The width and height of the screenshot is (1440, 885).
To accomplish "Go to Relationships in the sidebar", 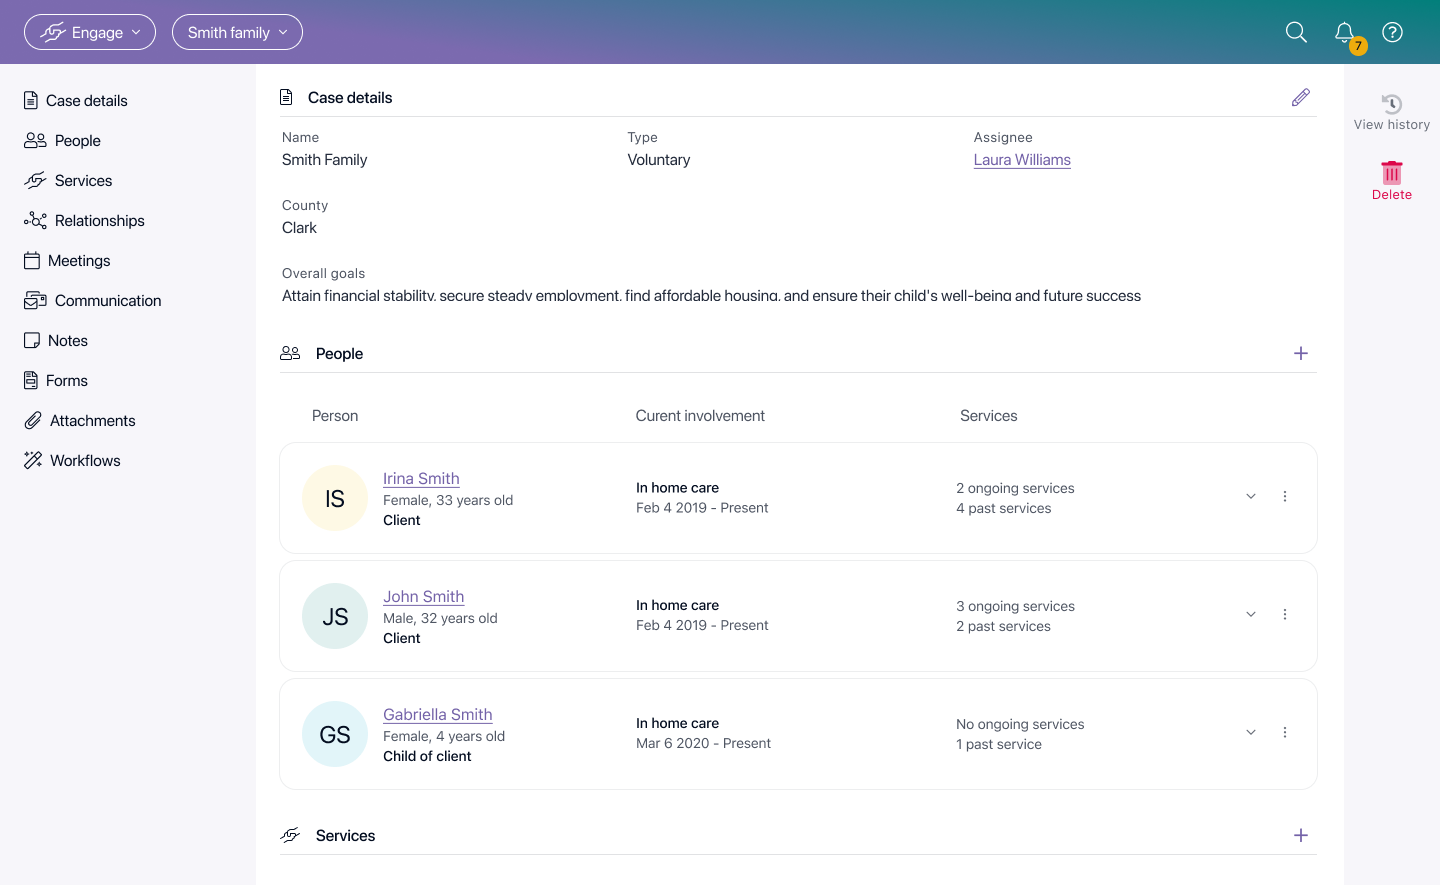I will pos(99,221).
